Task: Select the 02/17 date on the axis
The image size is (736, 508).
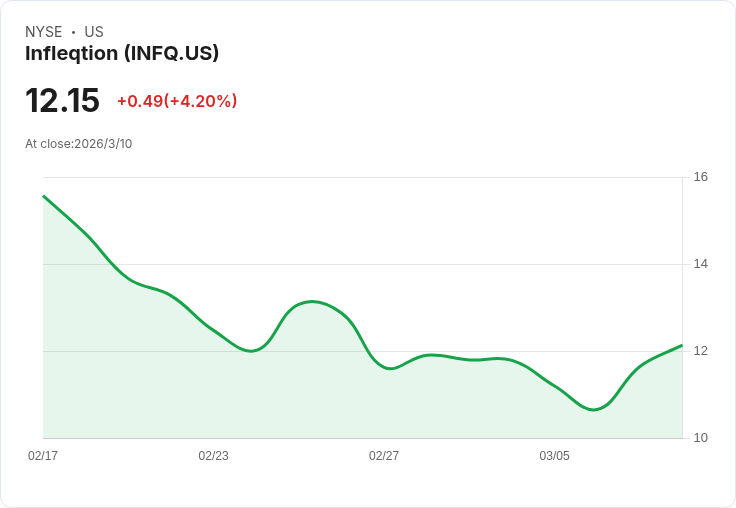Action: tap(43, 456)
